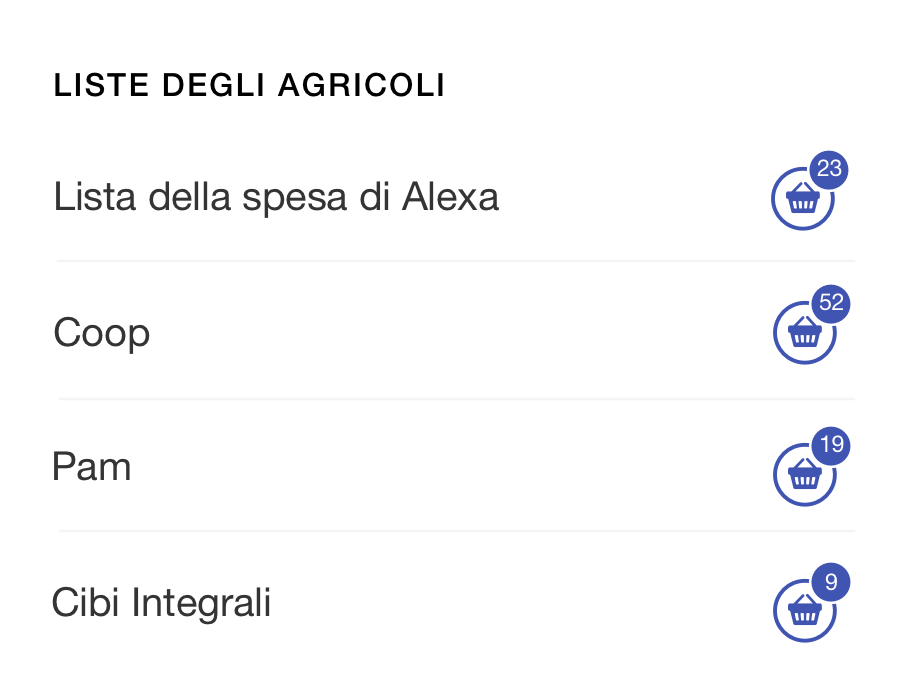Image resolution: width=900 pixels, height=686 pixels.
Task: Open the Pam list entry
Action: (x=91, y=467)
